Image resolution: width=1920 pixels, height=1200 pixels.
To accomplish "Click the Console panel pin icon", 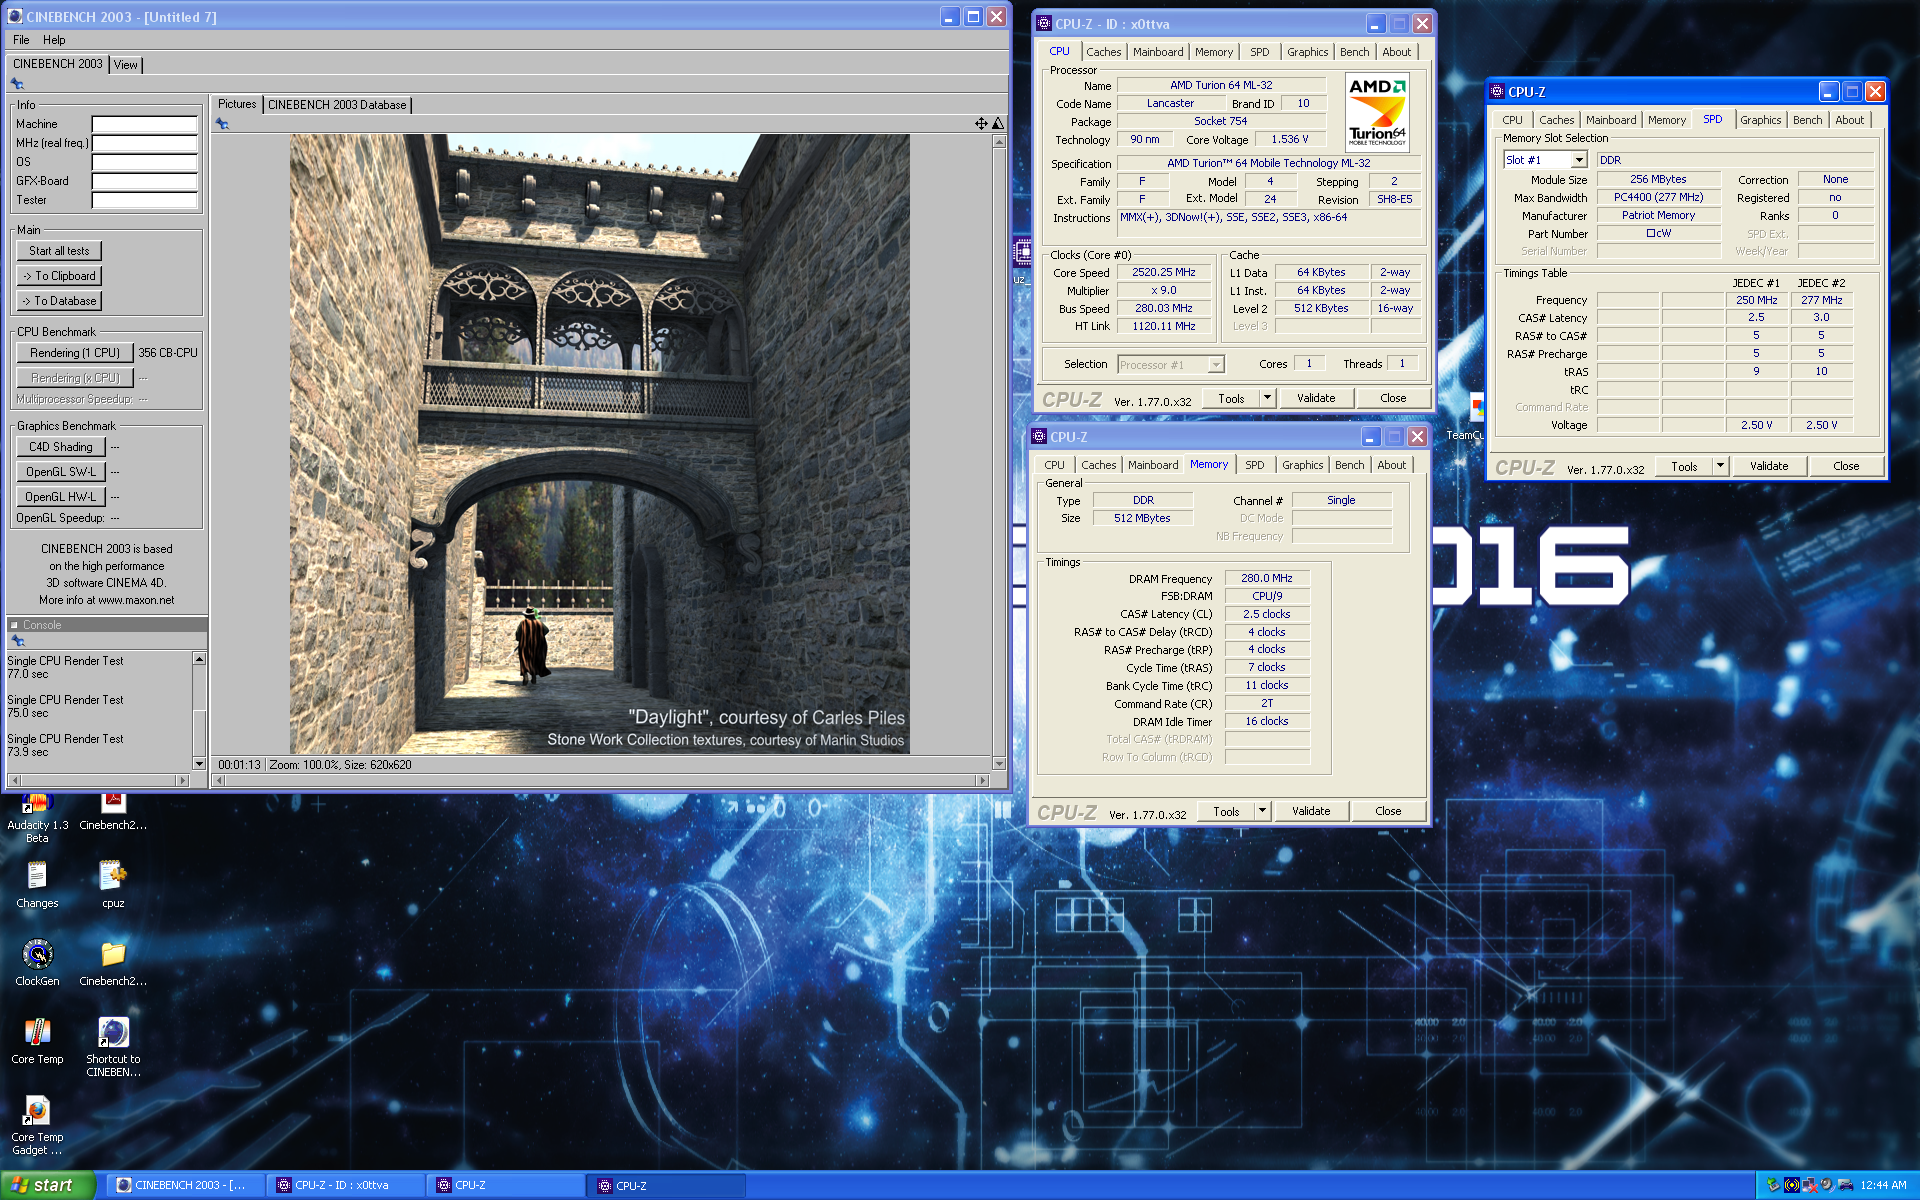I will [17, 640].
